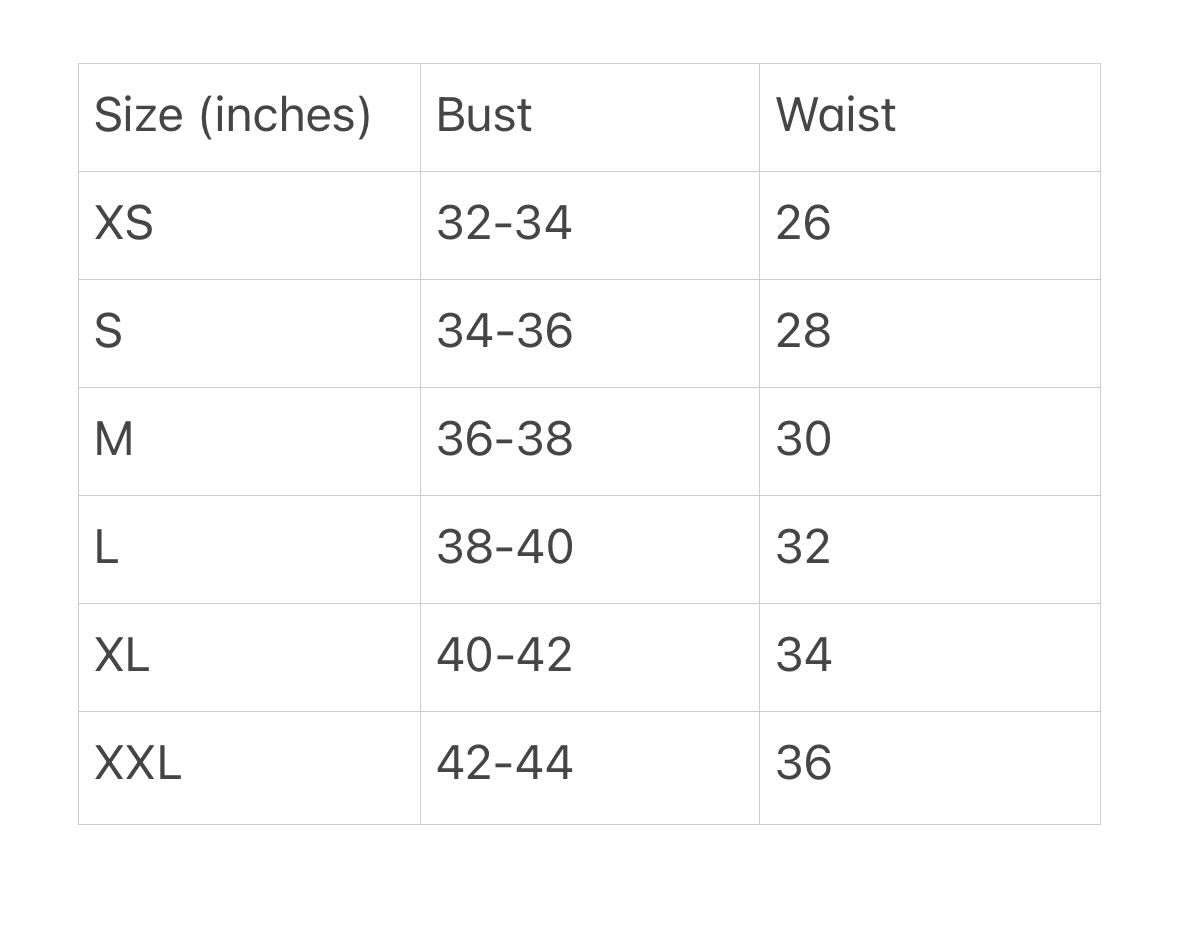This screenshot has height=943, width=1179.
Task: Select the XXL size row label
Action: click(138, 763)
